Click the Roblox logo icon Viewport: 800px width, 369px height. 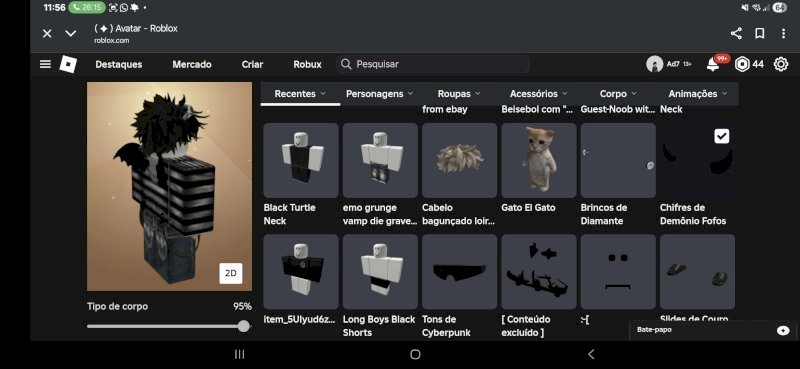(x=68, y=64)
